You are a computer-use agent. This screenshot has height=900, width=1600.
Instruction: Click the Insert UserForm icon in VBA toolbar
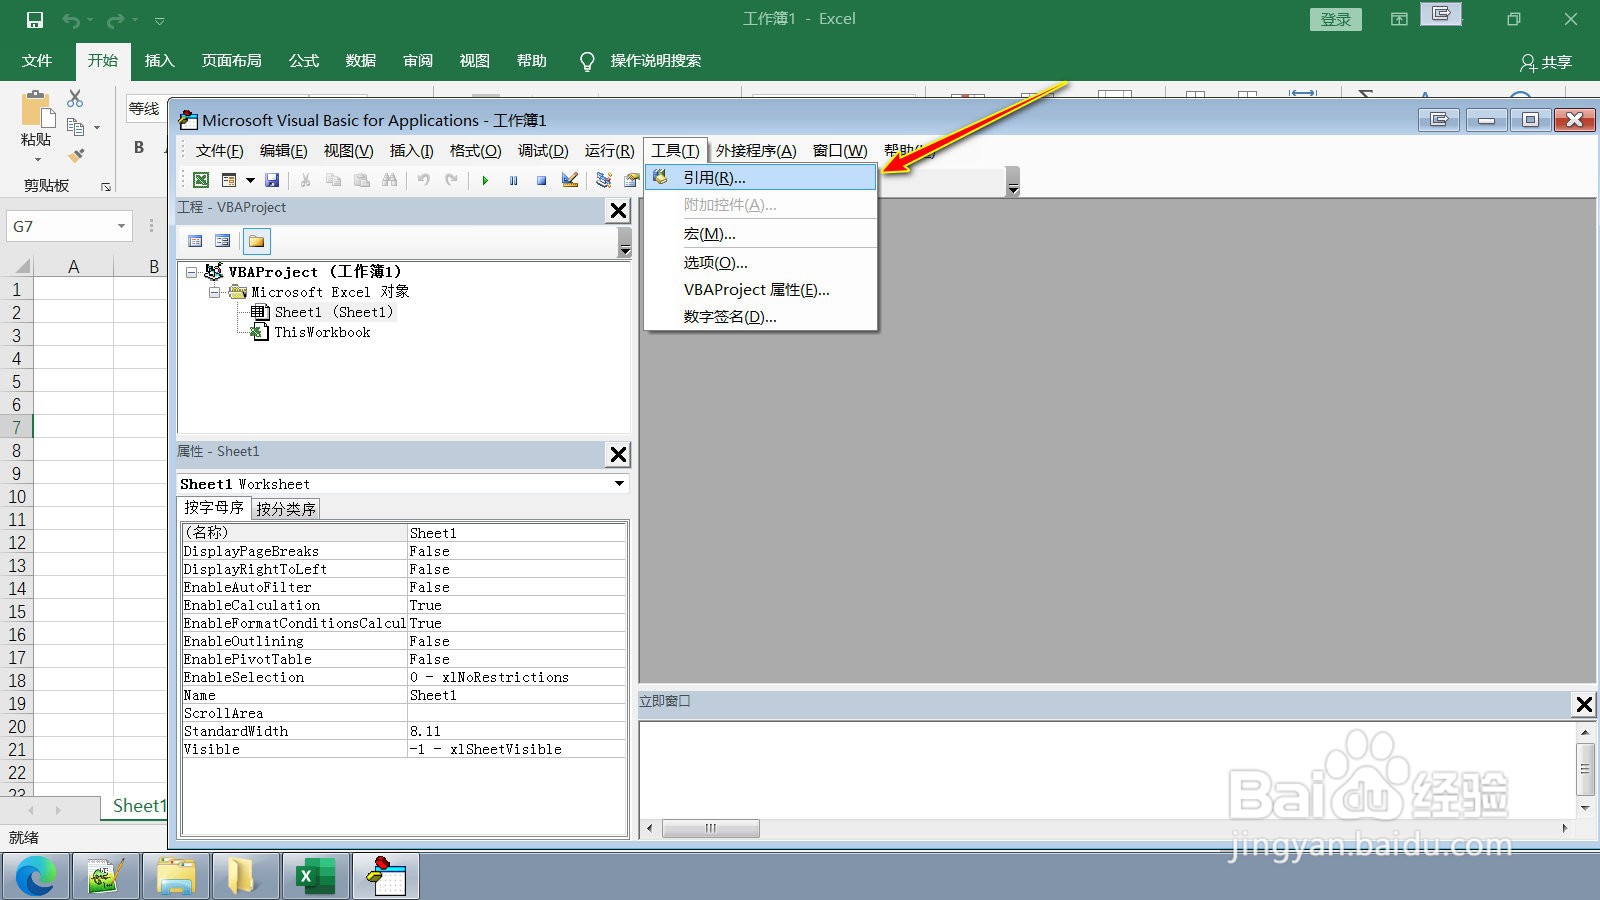(x=229, y=180)
